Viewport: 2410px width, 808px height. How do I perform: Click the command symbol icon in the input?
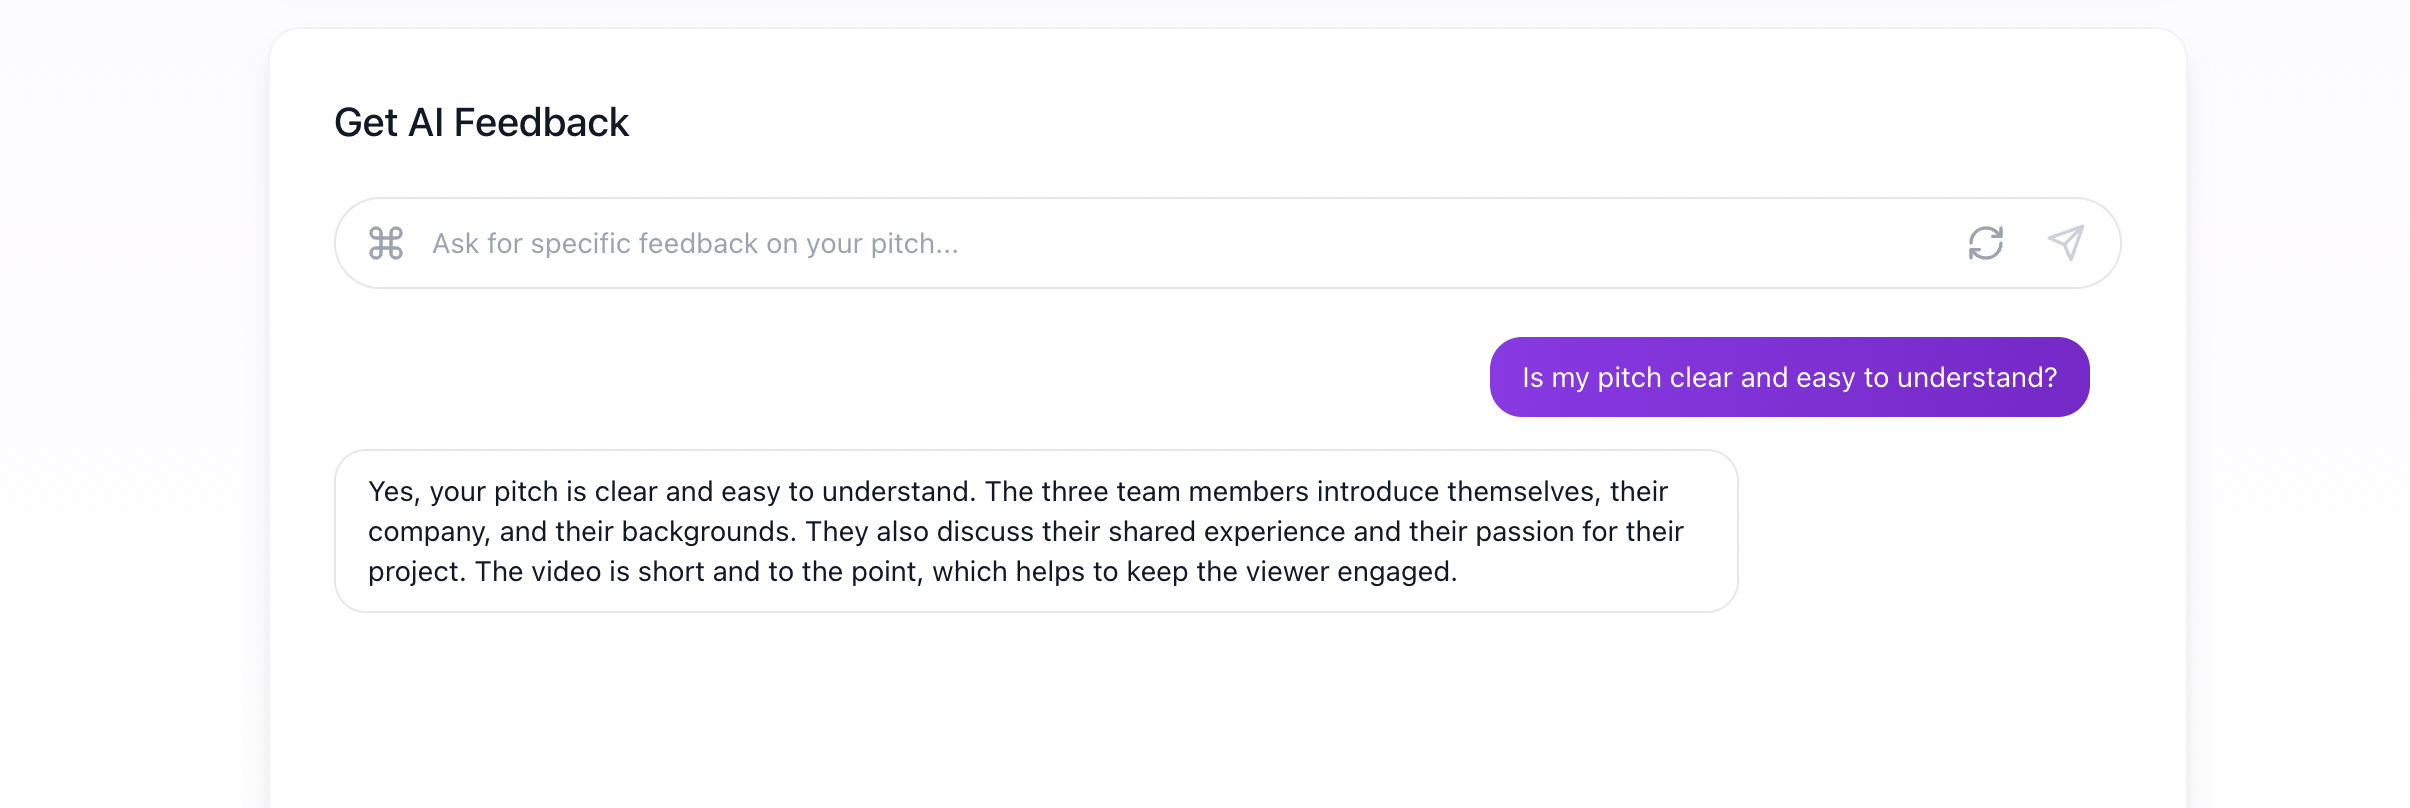tap(386, 243)
